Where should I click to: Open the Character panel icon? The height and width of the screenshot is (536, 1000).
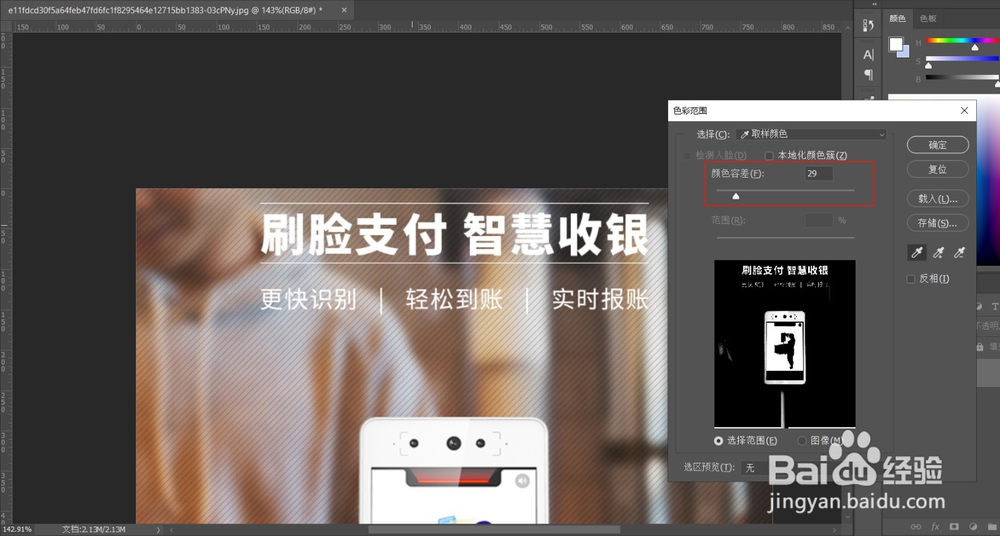pos(868,55)
